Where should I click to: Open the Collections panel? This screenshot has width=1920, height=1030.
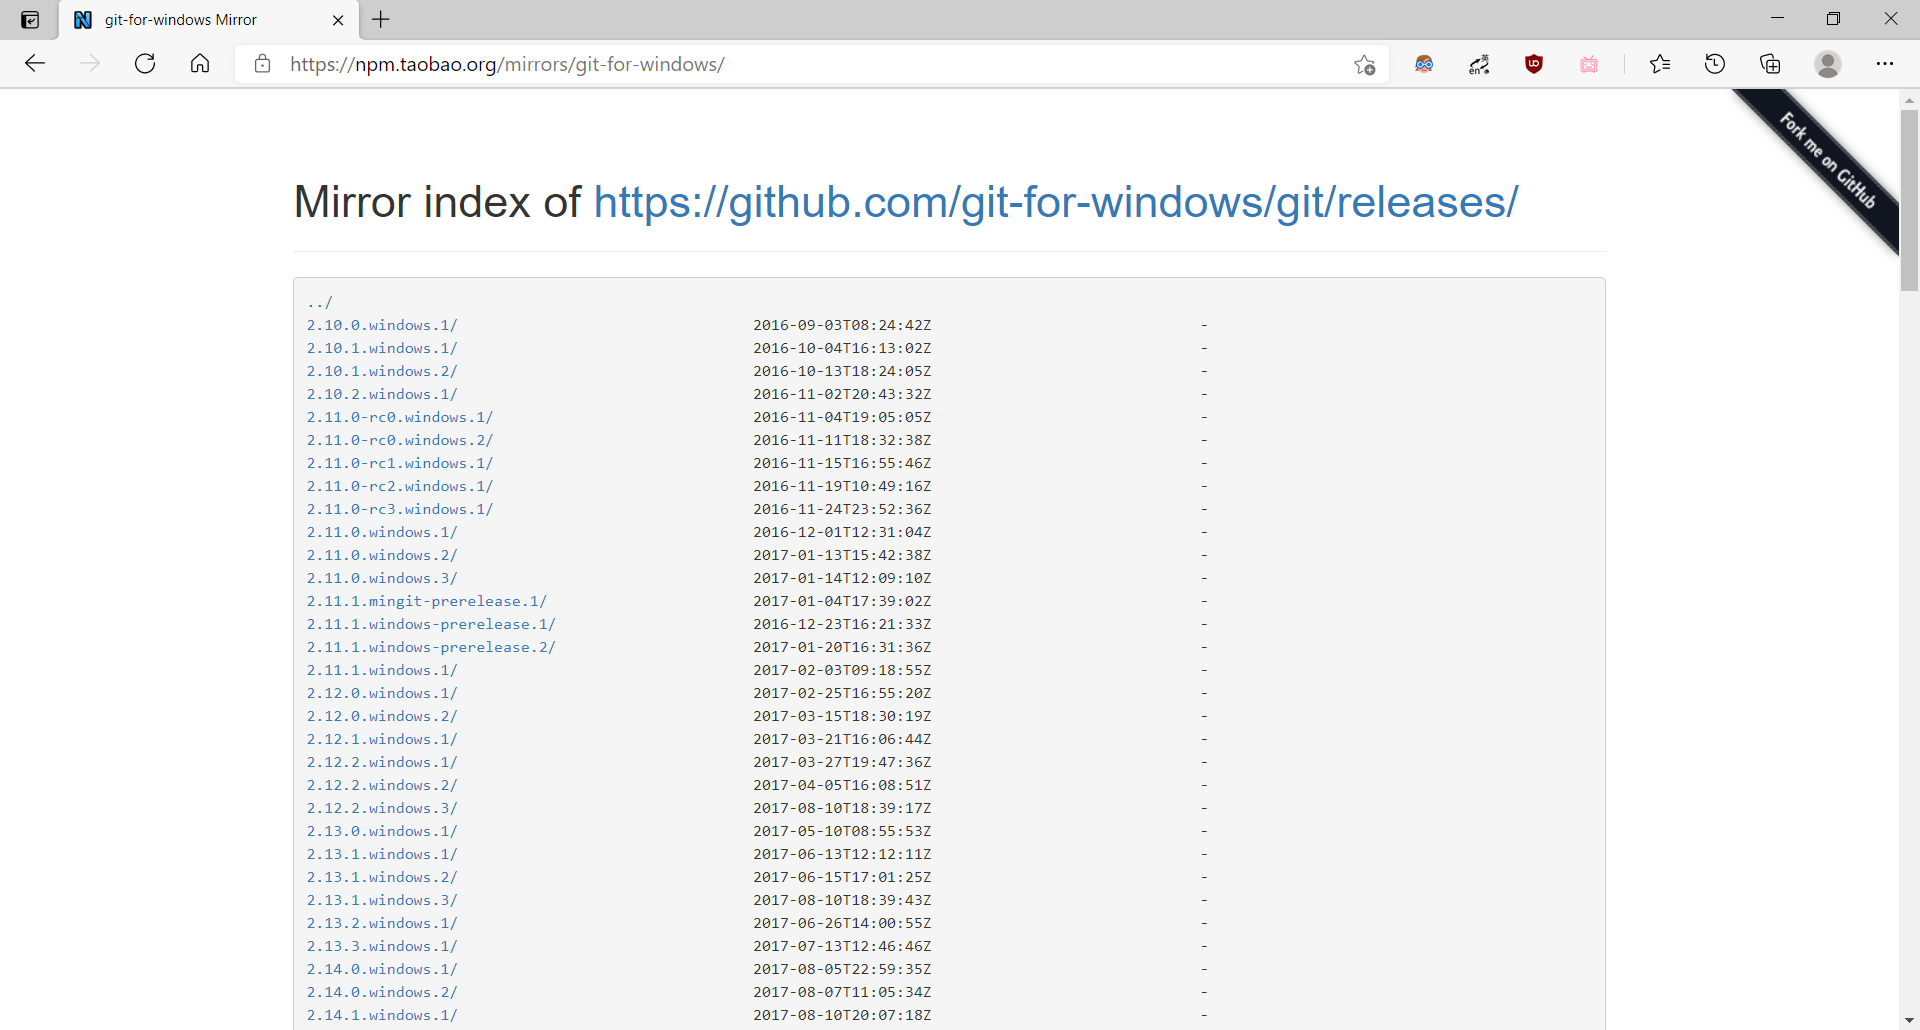(x=1769, y=64)
